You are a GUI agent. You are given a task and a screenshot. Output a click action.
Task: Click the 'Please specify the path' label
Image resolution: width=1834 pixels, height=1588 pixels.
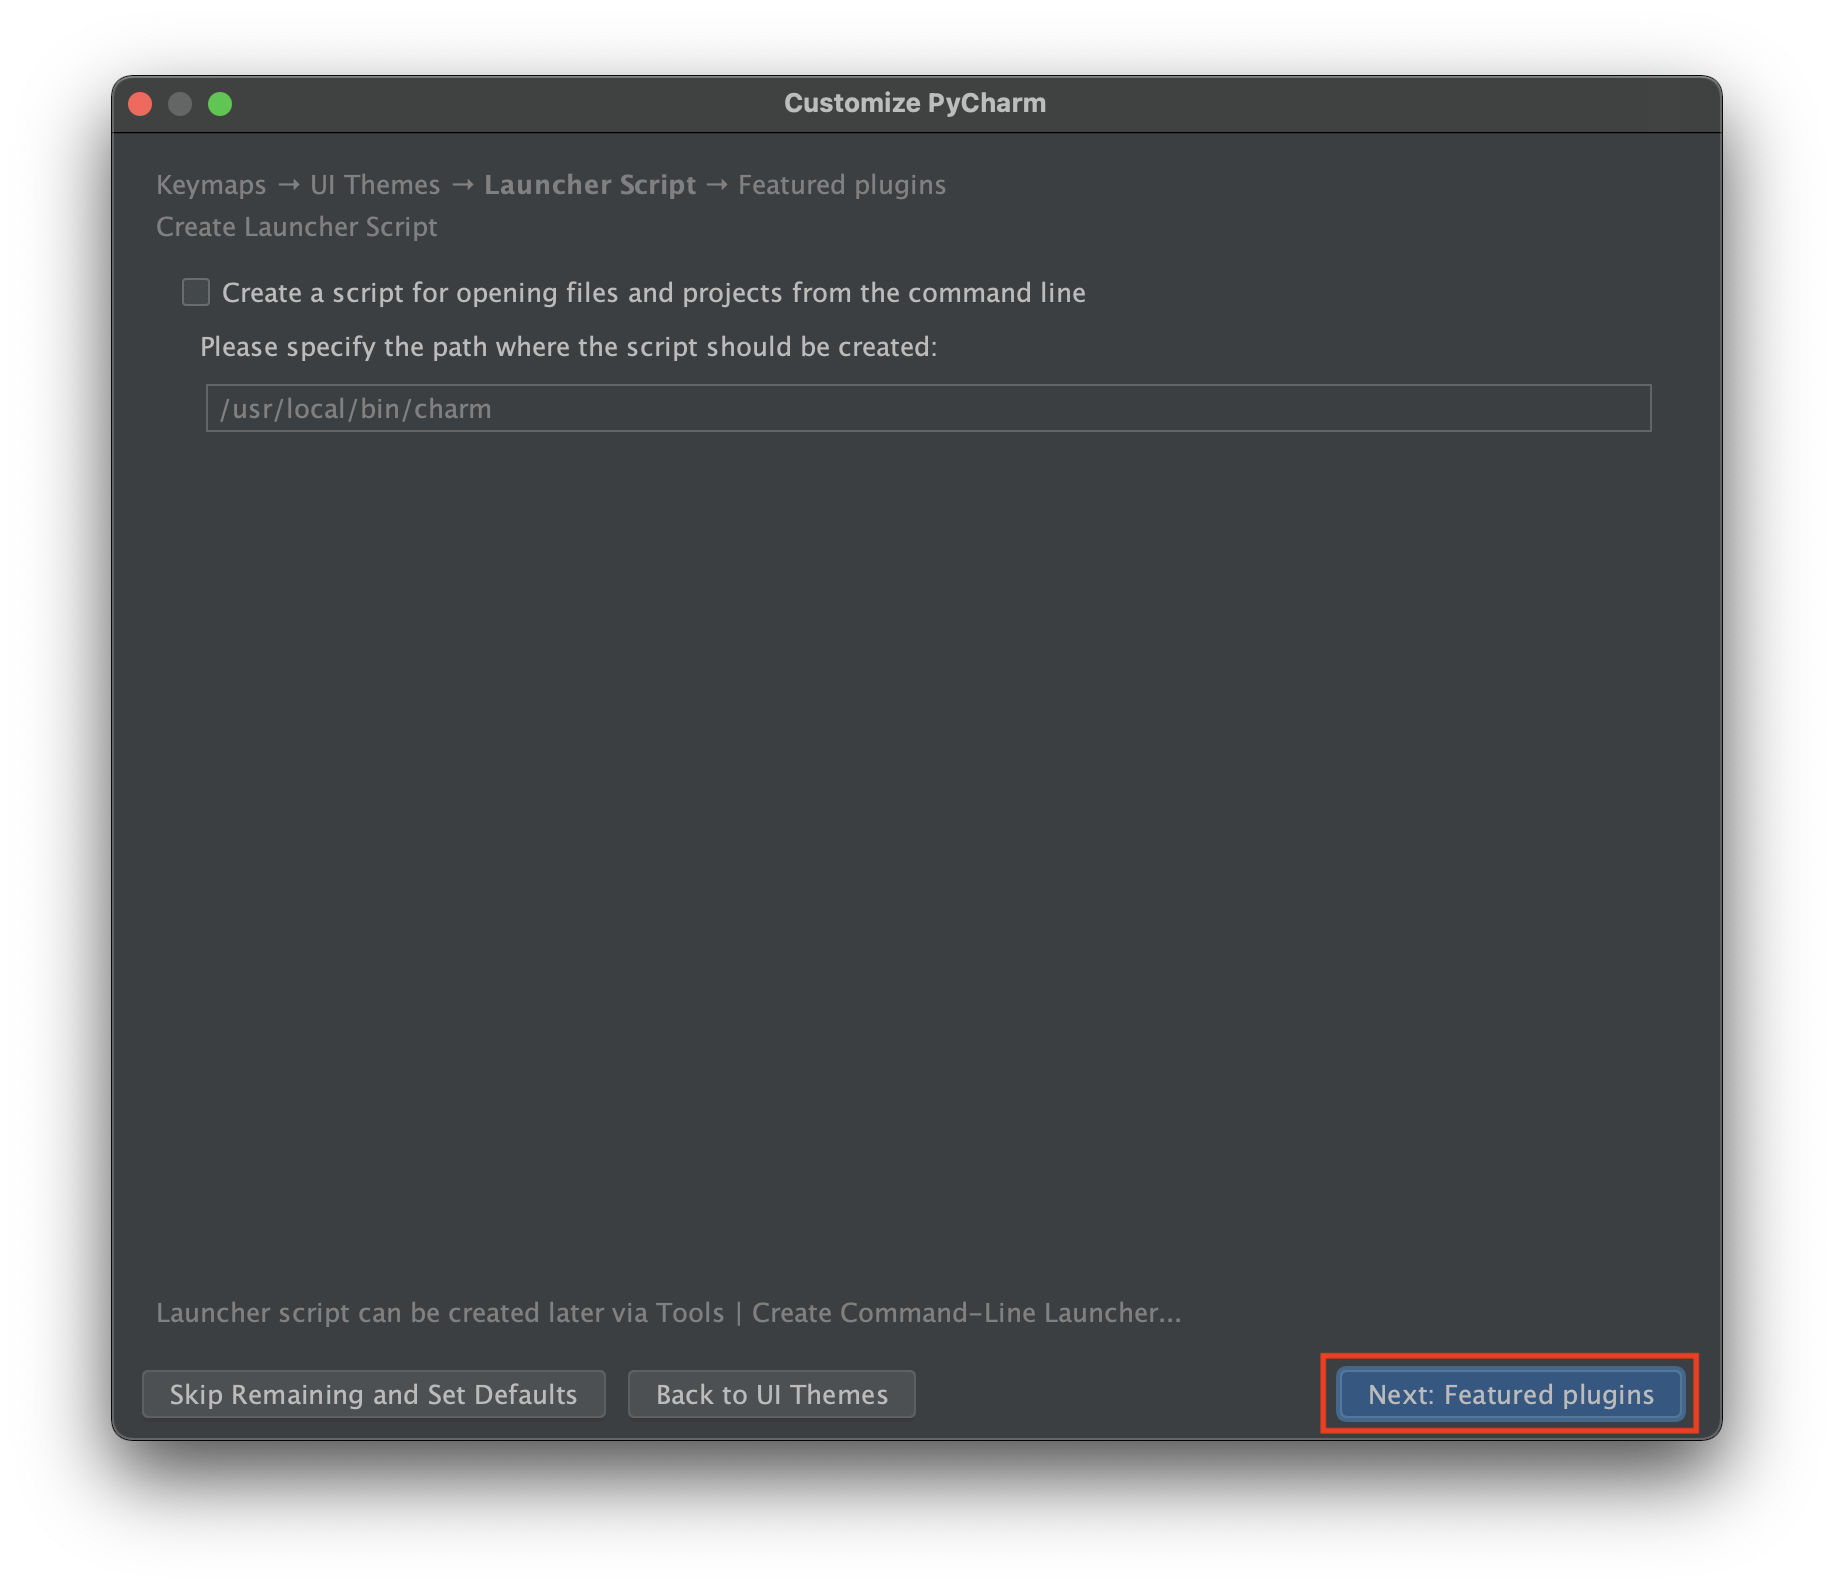[x=569, y=347]
